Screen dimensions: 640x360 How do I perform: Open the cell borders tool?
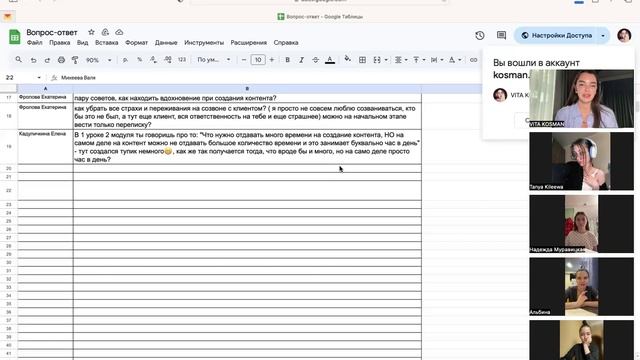362,60
